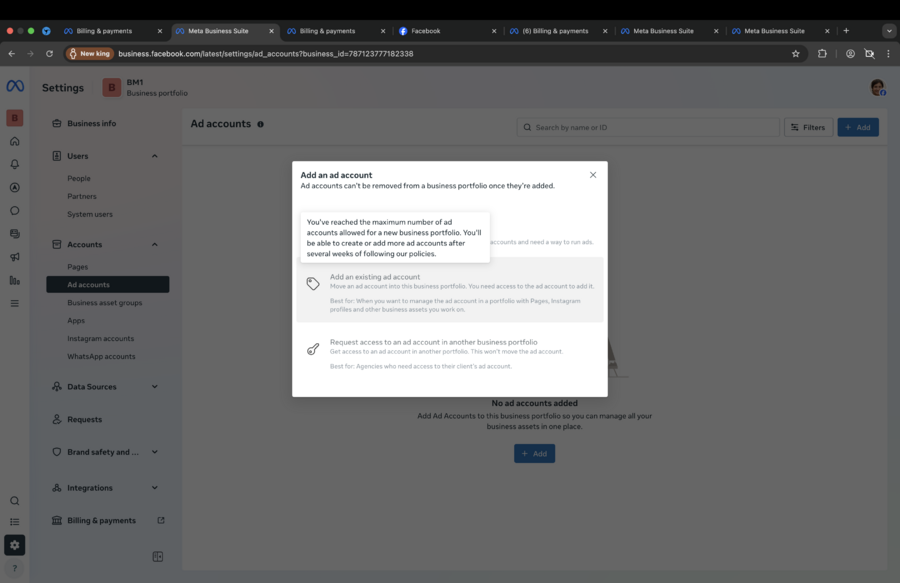
Task: Reload the page with the refresh icon
Action: [49, 54]
